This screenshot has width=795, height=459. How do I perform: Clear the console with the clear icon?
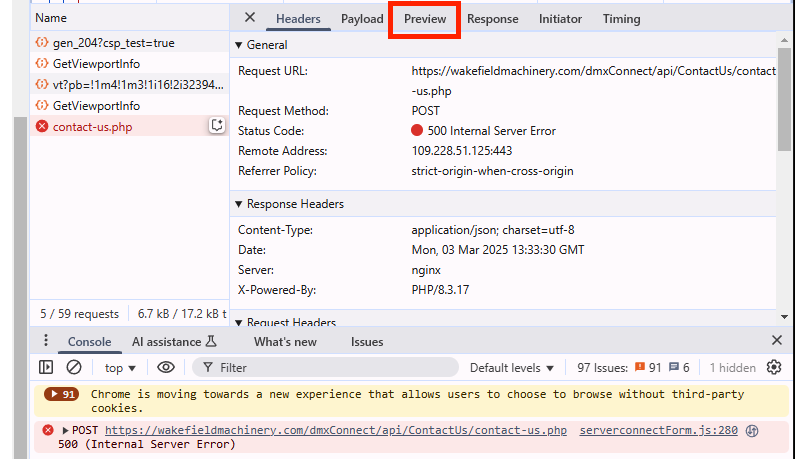click(73, 367)
